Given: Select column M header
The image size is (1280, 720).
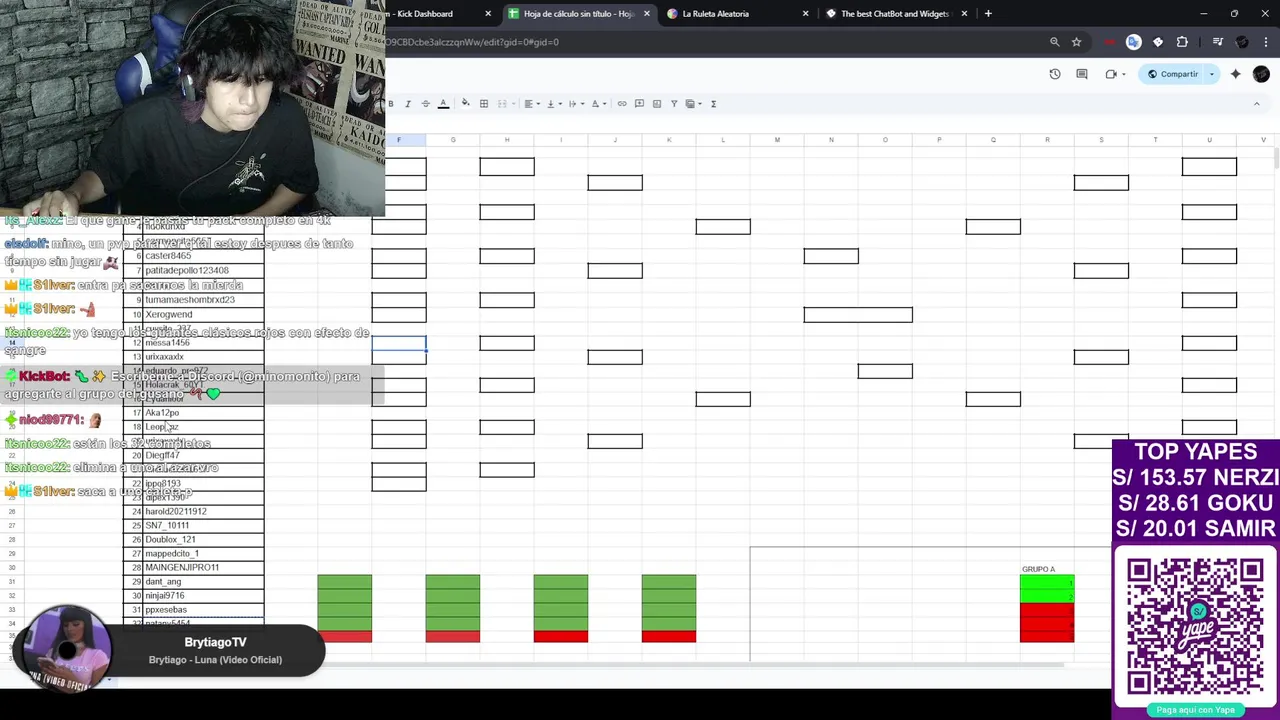Looking at the screenshot, I should [777, 140].
